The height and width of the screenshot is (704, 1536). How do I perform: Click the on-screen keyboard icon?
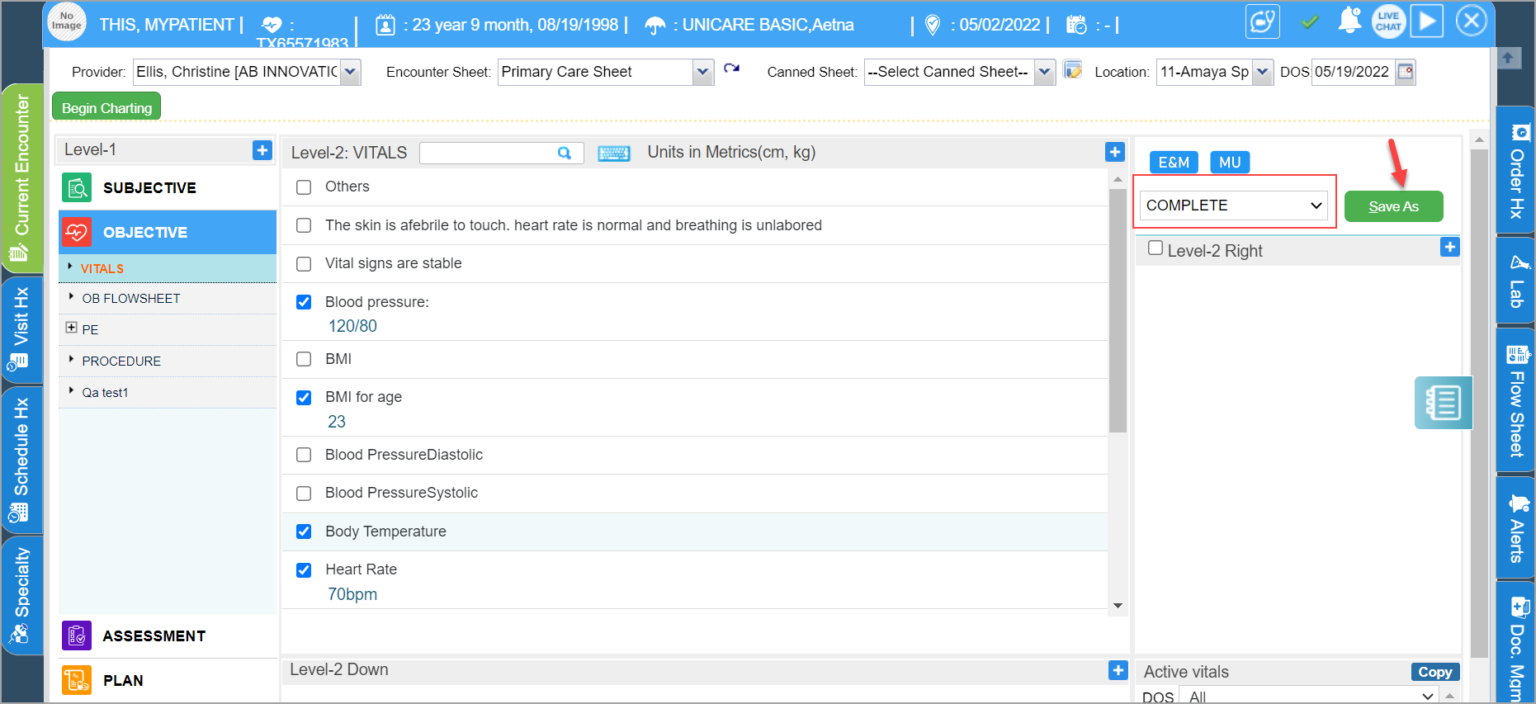click(614, 153)
